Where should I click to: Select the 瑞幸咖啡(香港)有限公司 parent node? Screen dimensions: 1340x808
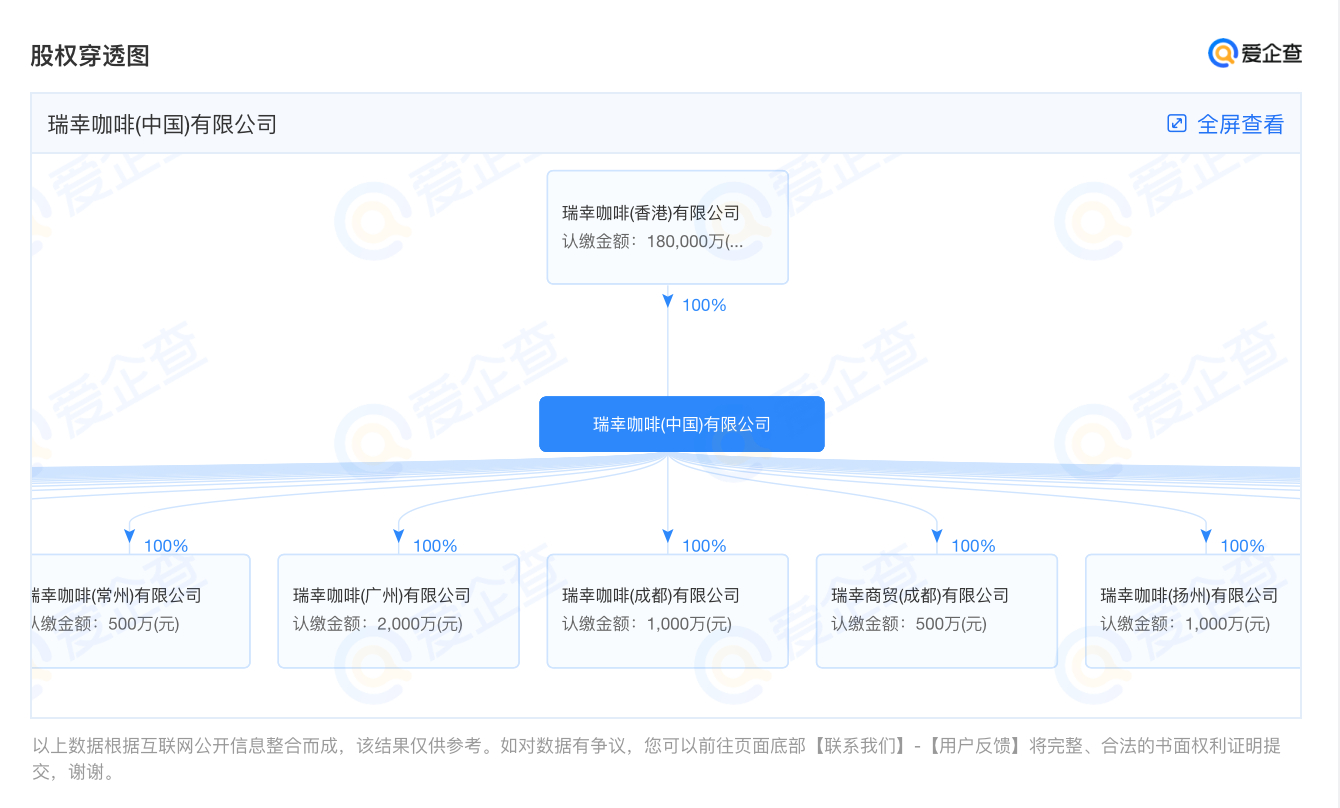[x=668, y=227]
